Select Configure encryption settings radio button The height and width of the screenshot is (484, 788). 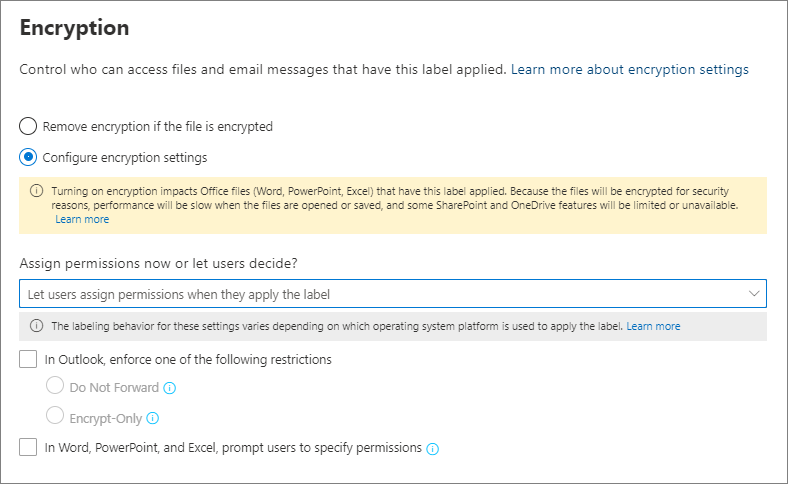coord(28,157)
